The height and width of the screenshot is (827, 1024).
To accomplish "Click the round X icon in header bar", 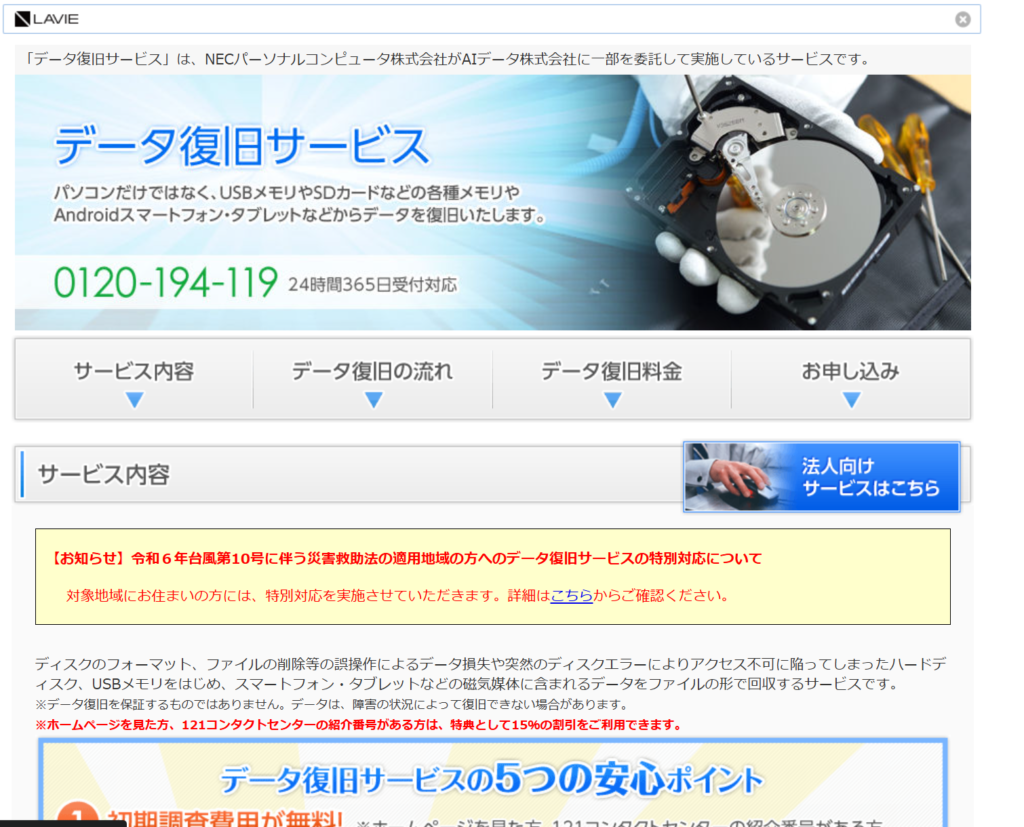I will point(962,19).
